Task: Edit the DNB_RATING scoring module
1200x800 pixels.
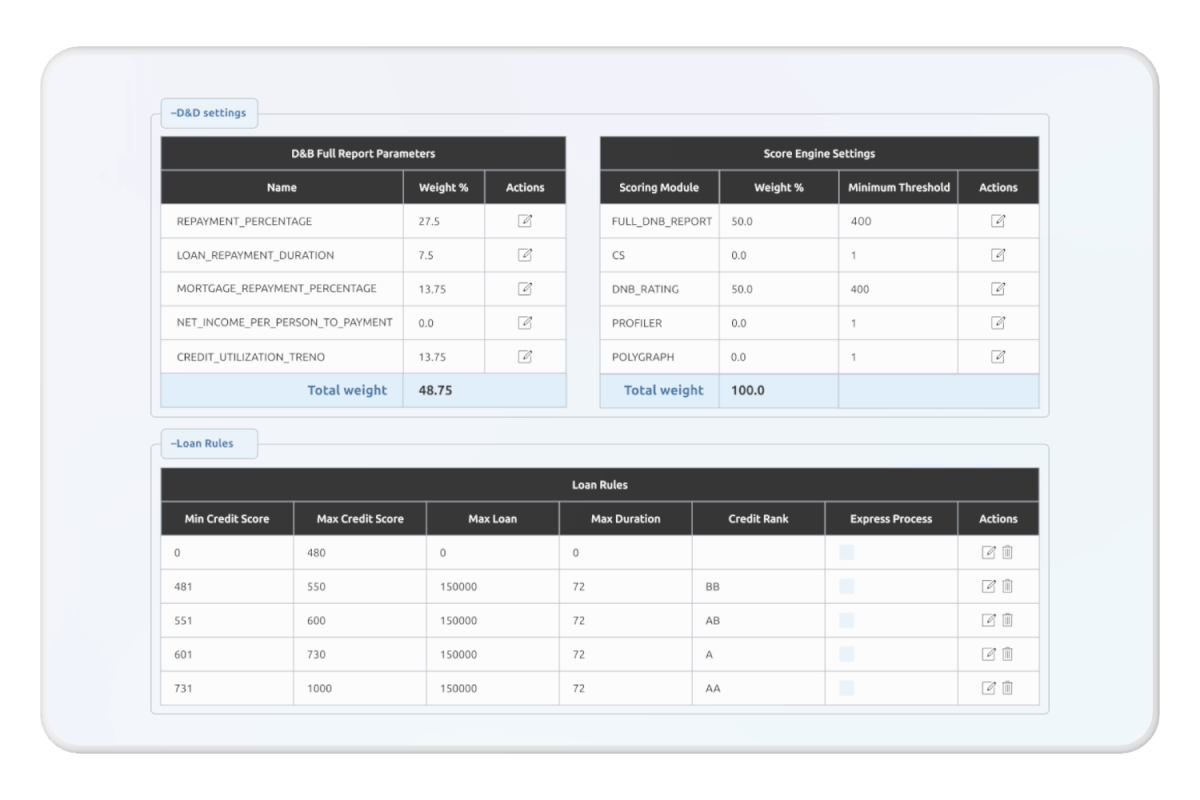Action: click(998, 289)
